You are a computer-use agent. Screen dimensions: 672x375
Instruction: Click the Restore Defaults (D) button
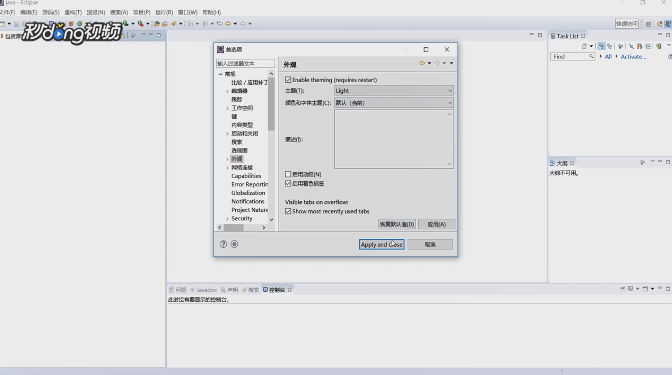(x=397, y=224)
